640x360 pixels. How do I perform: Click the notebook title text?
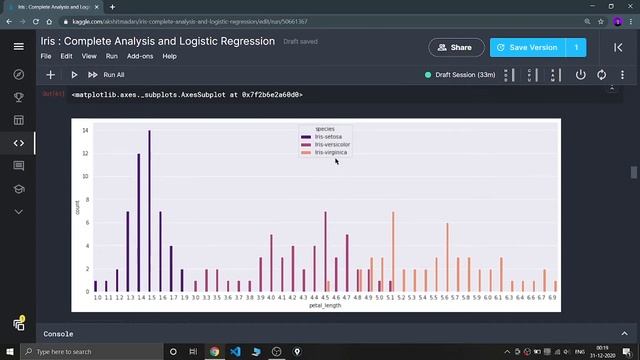[158, 41]
